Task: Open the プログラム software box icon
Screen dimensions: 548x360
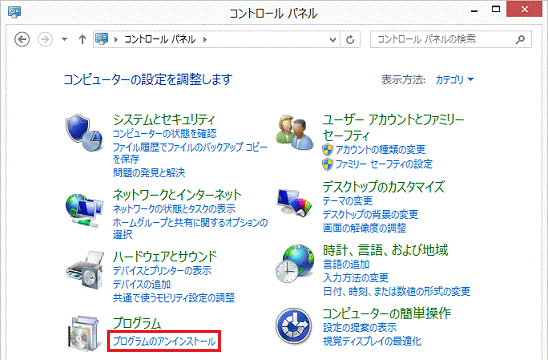Action: coord(84,334)
